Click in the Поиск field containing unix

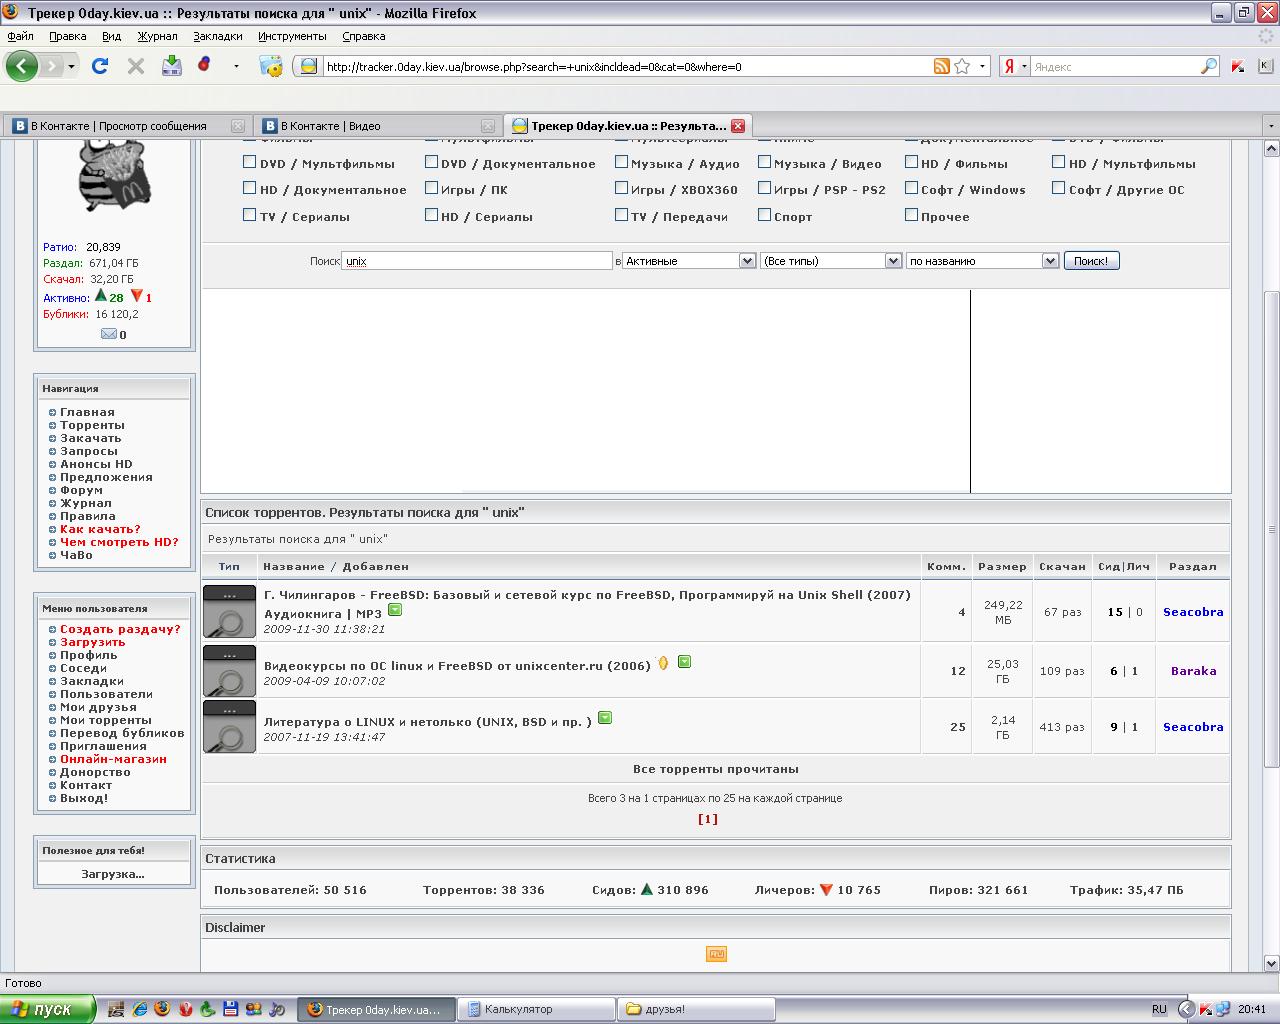(x=477, y=261)
